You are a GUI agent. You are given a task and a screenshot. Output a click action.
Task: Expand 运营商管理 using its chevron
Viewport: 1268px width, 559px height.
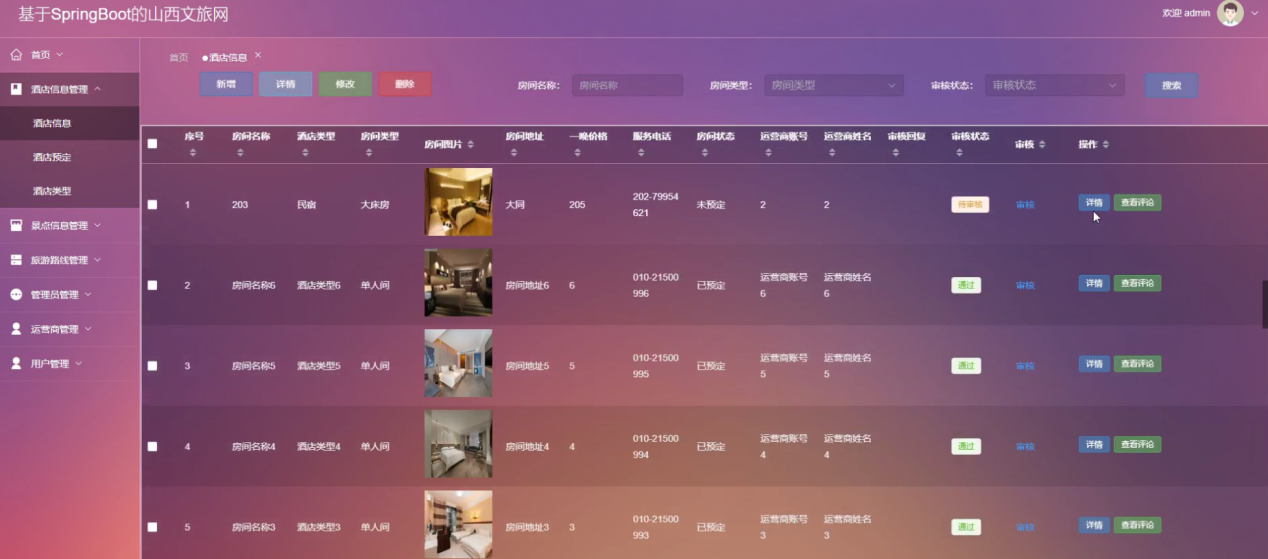88,328
